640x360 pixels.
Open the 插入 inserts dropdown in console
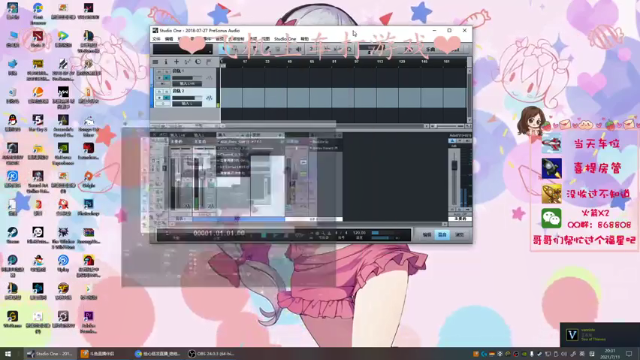233,135
